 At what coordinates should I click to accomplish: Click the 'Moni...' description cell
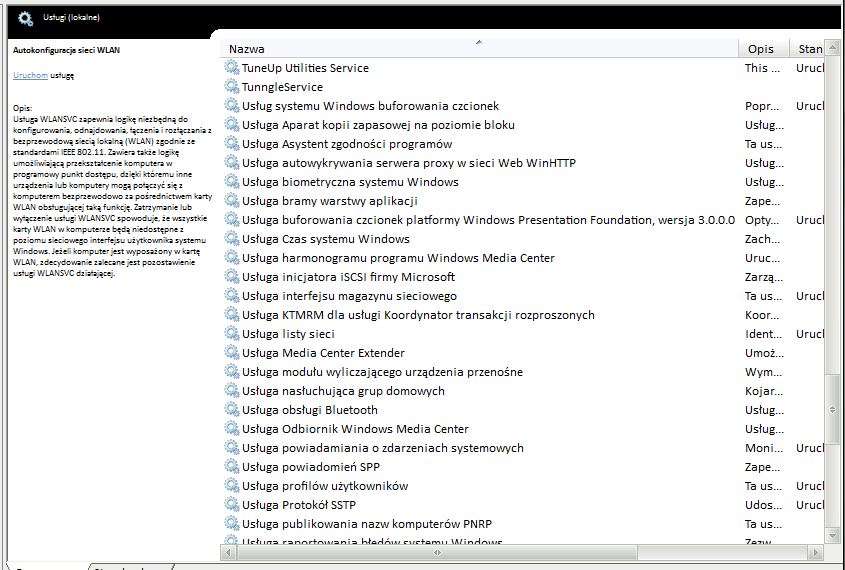click(764, 448)
